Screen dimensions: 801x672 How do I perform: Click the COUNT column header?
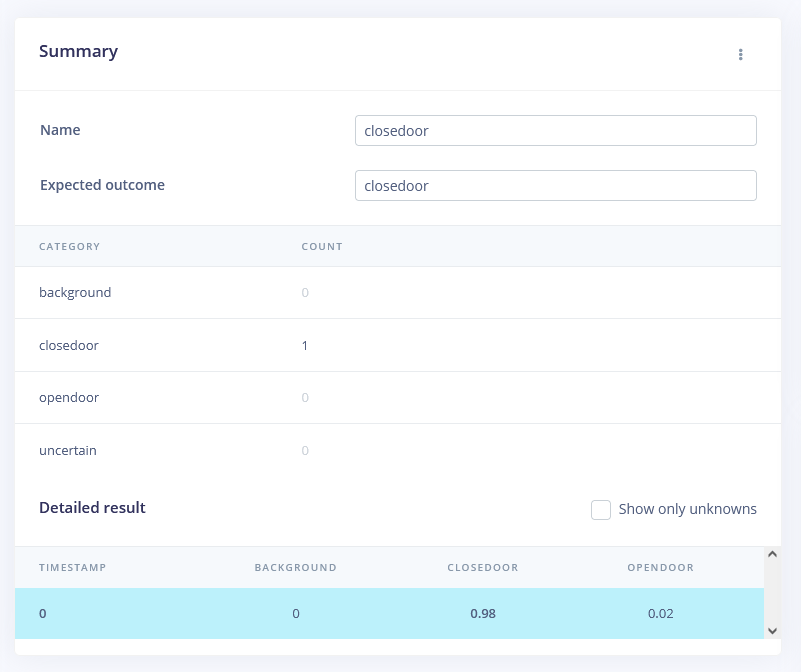tap(322, 246)
